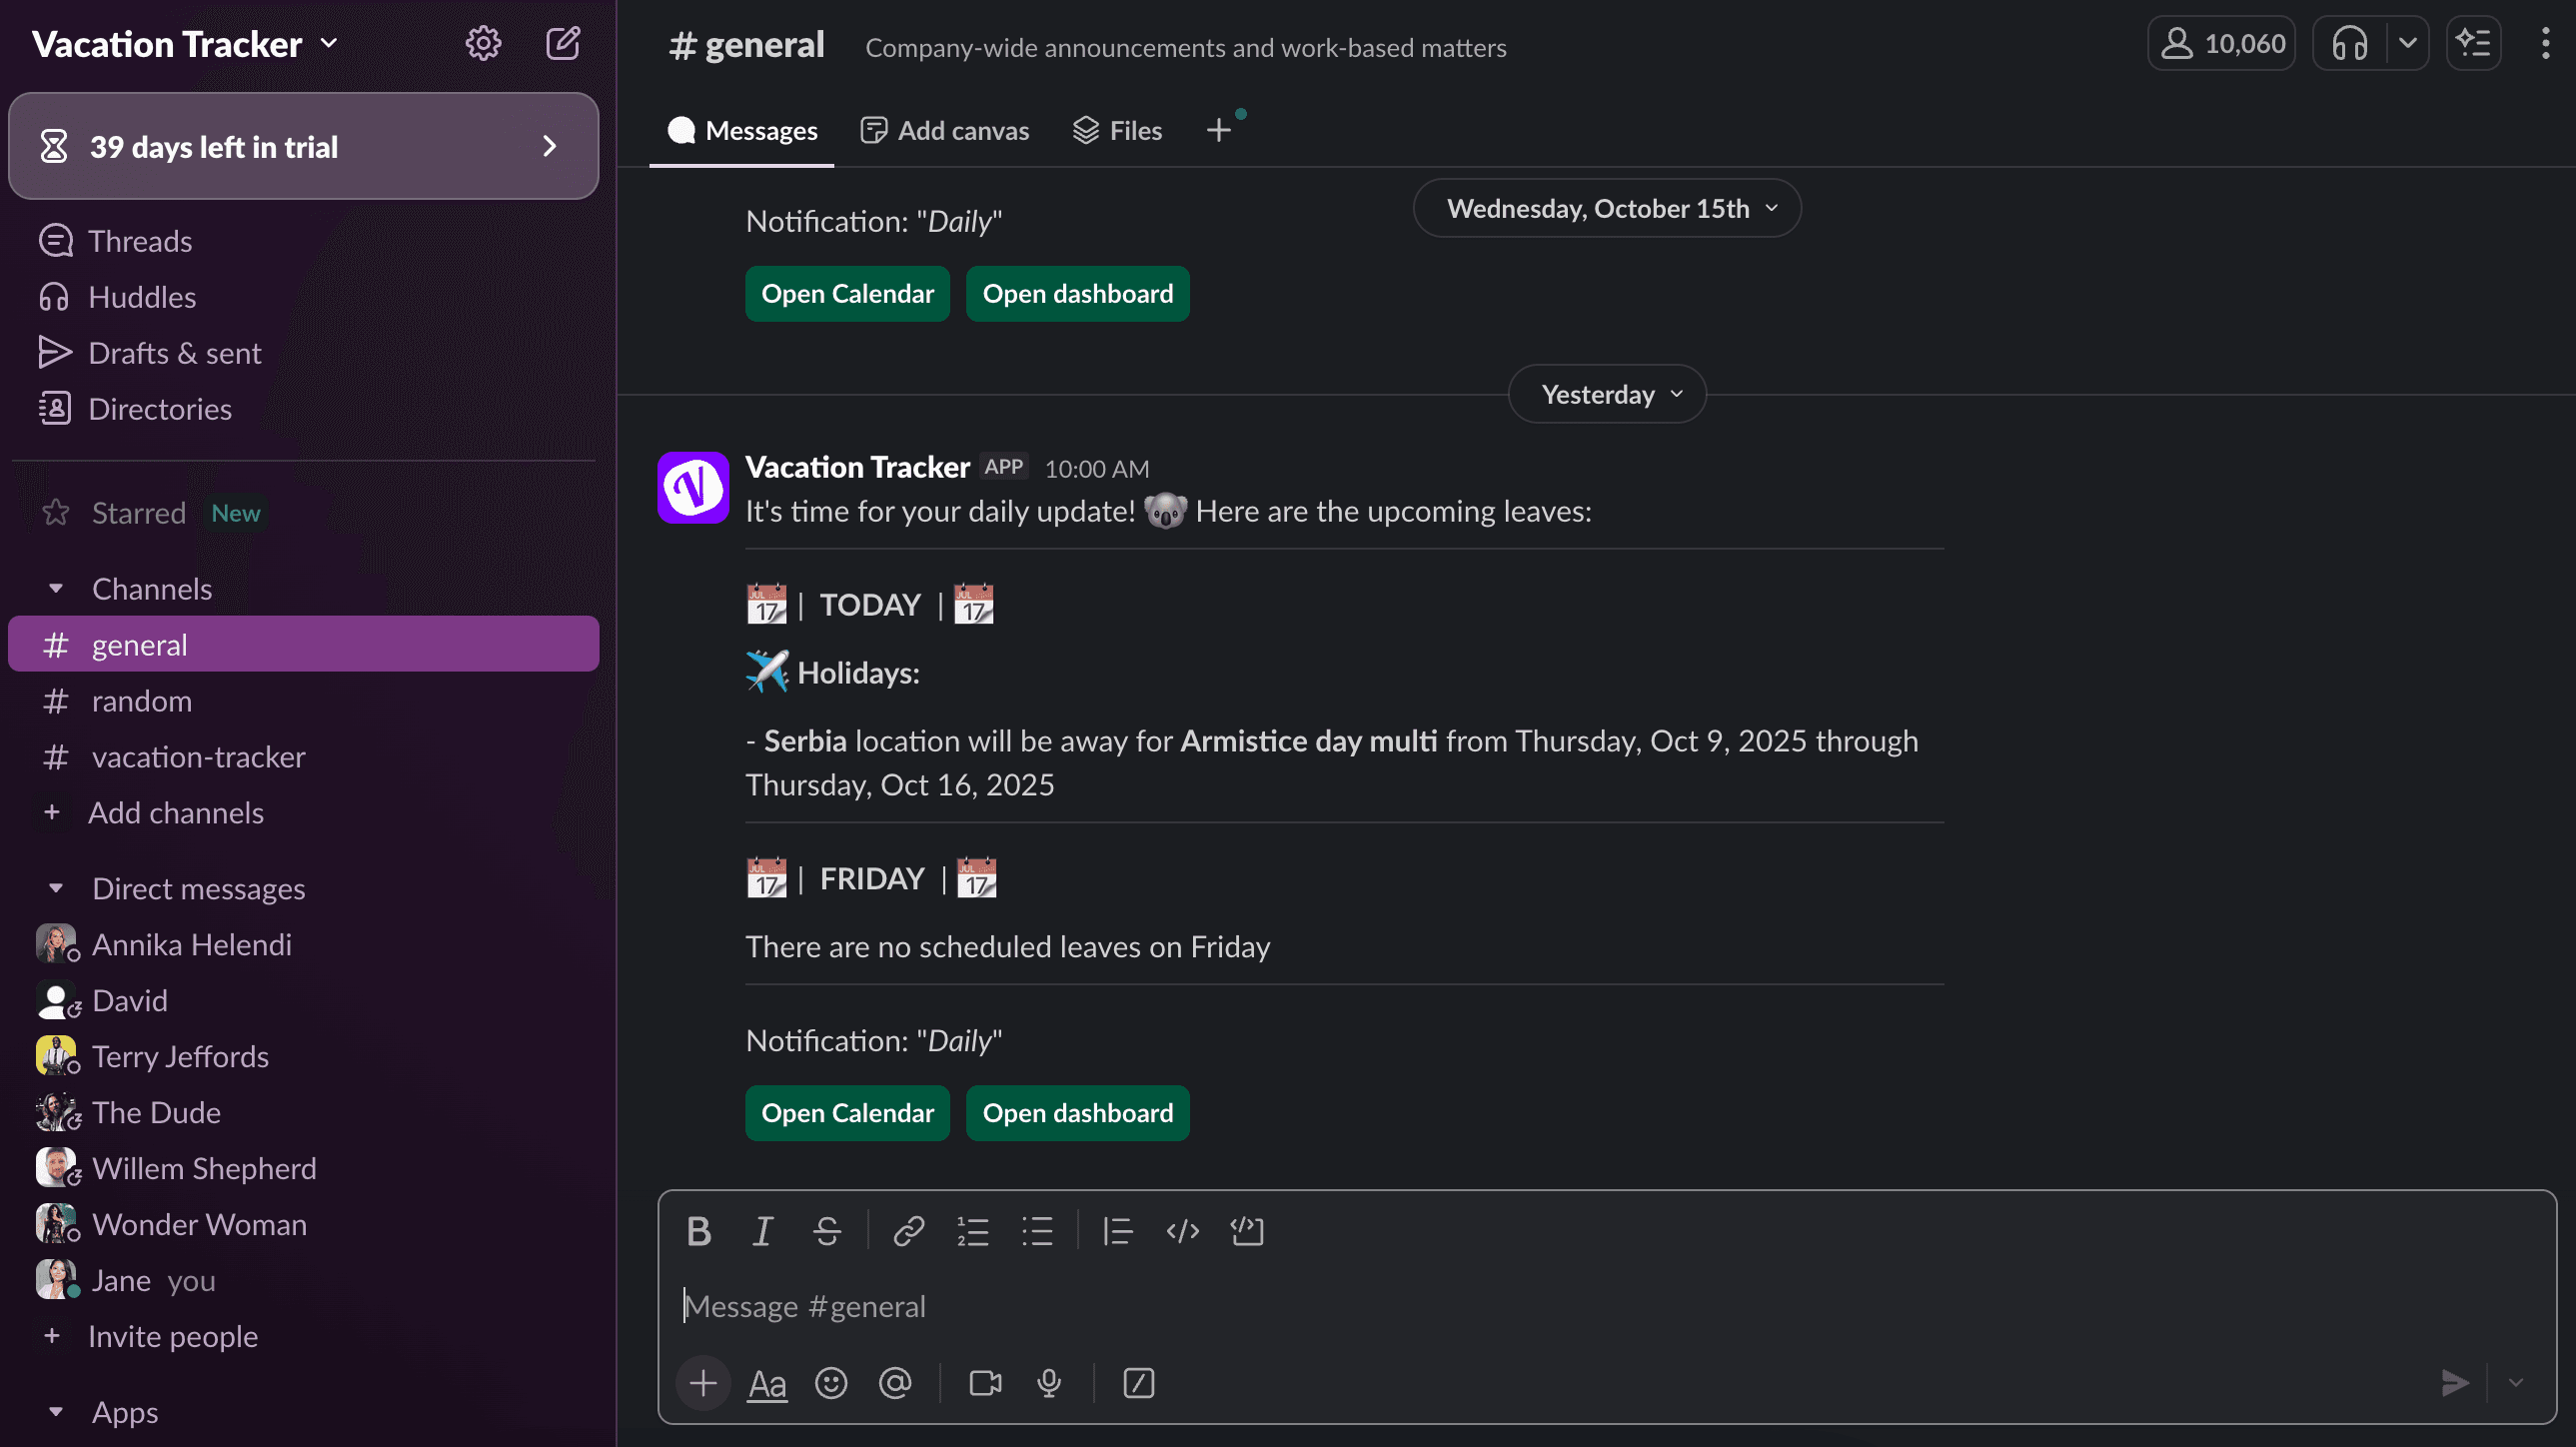The image size is (2576, 1447).
Task: Record an audio clip with microphone
Action: (1049, 1383)
